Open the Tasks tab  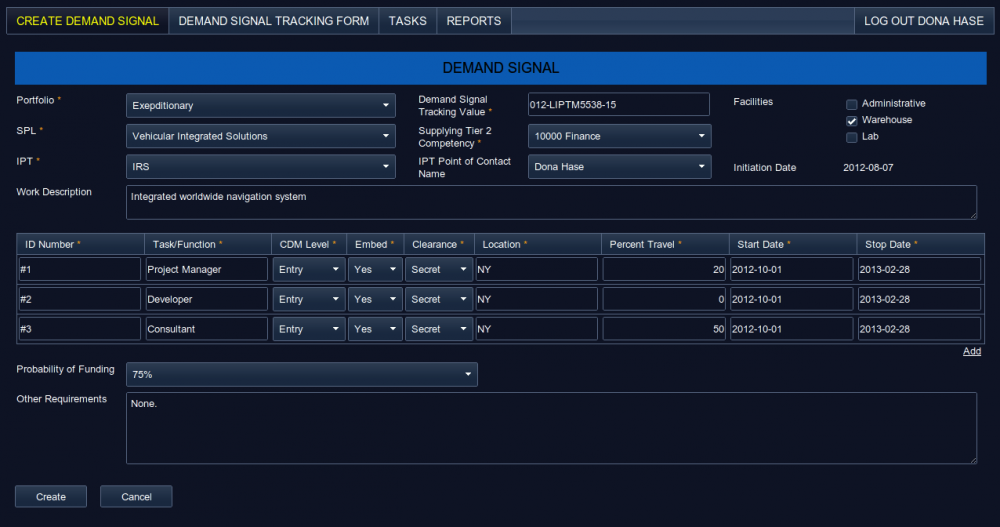click(x=407, y=21)
